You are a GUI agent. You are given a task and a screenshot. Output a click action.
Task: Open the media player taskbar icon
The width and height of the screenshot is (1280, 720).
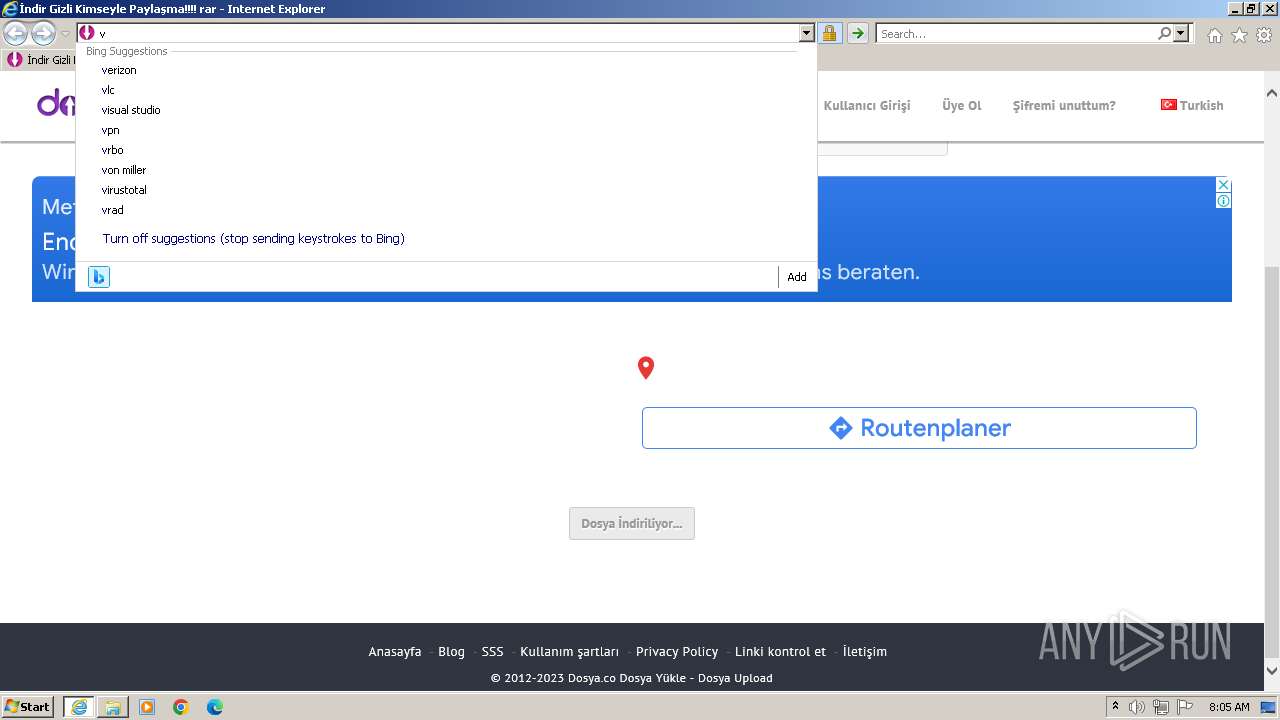[x=147, y=706]
